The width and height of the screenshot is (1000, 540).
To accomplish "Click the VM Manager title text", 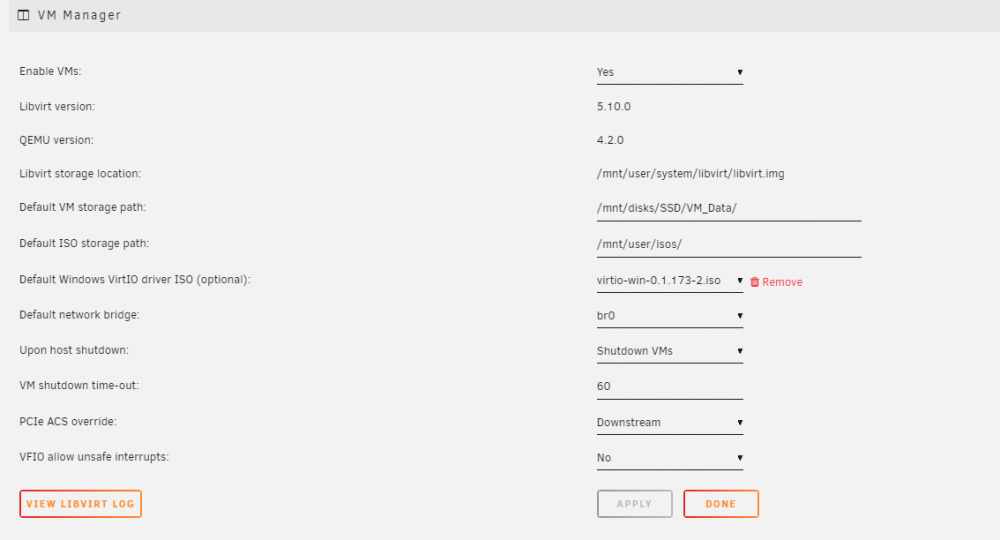I will tap(79, 15).
